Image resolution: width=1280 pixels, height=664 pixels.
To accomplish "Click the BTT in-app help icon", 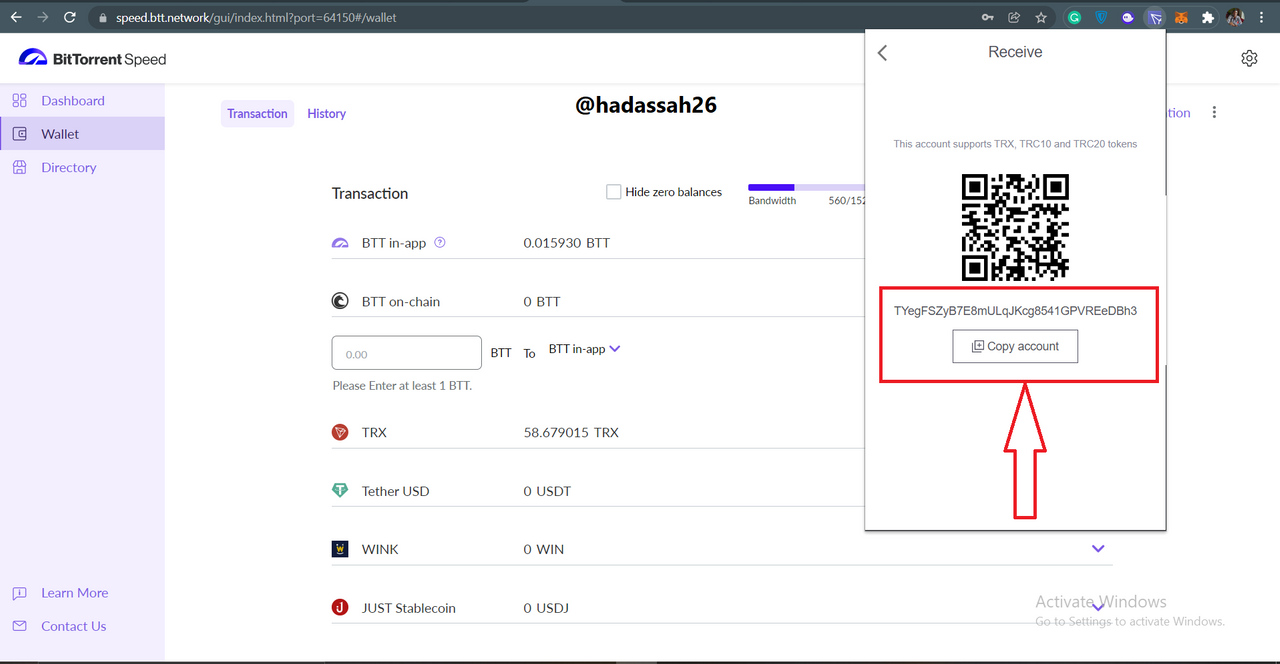I will point(440,242).
